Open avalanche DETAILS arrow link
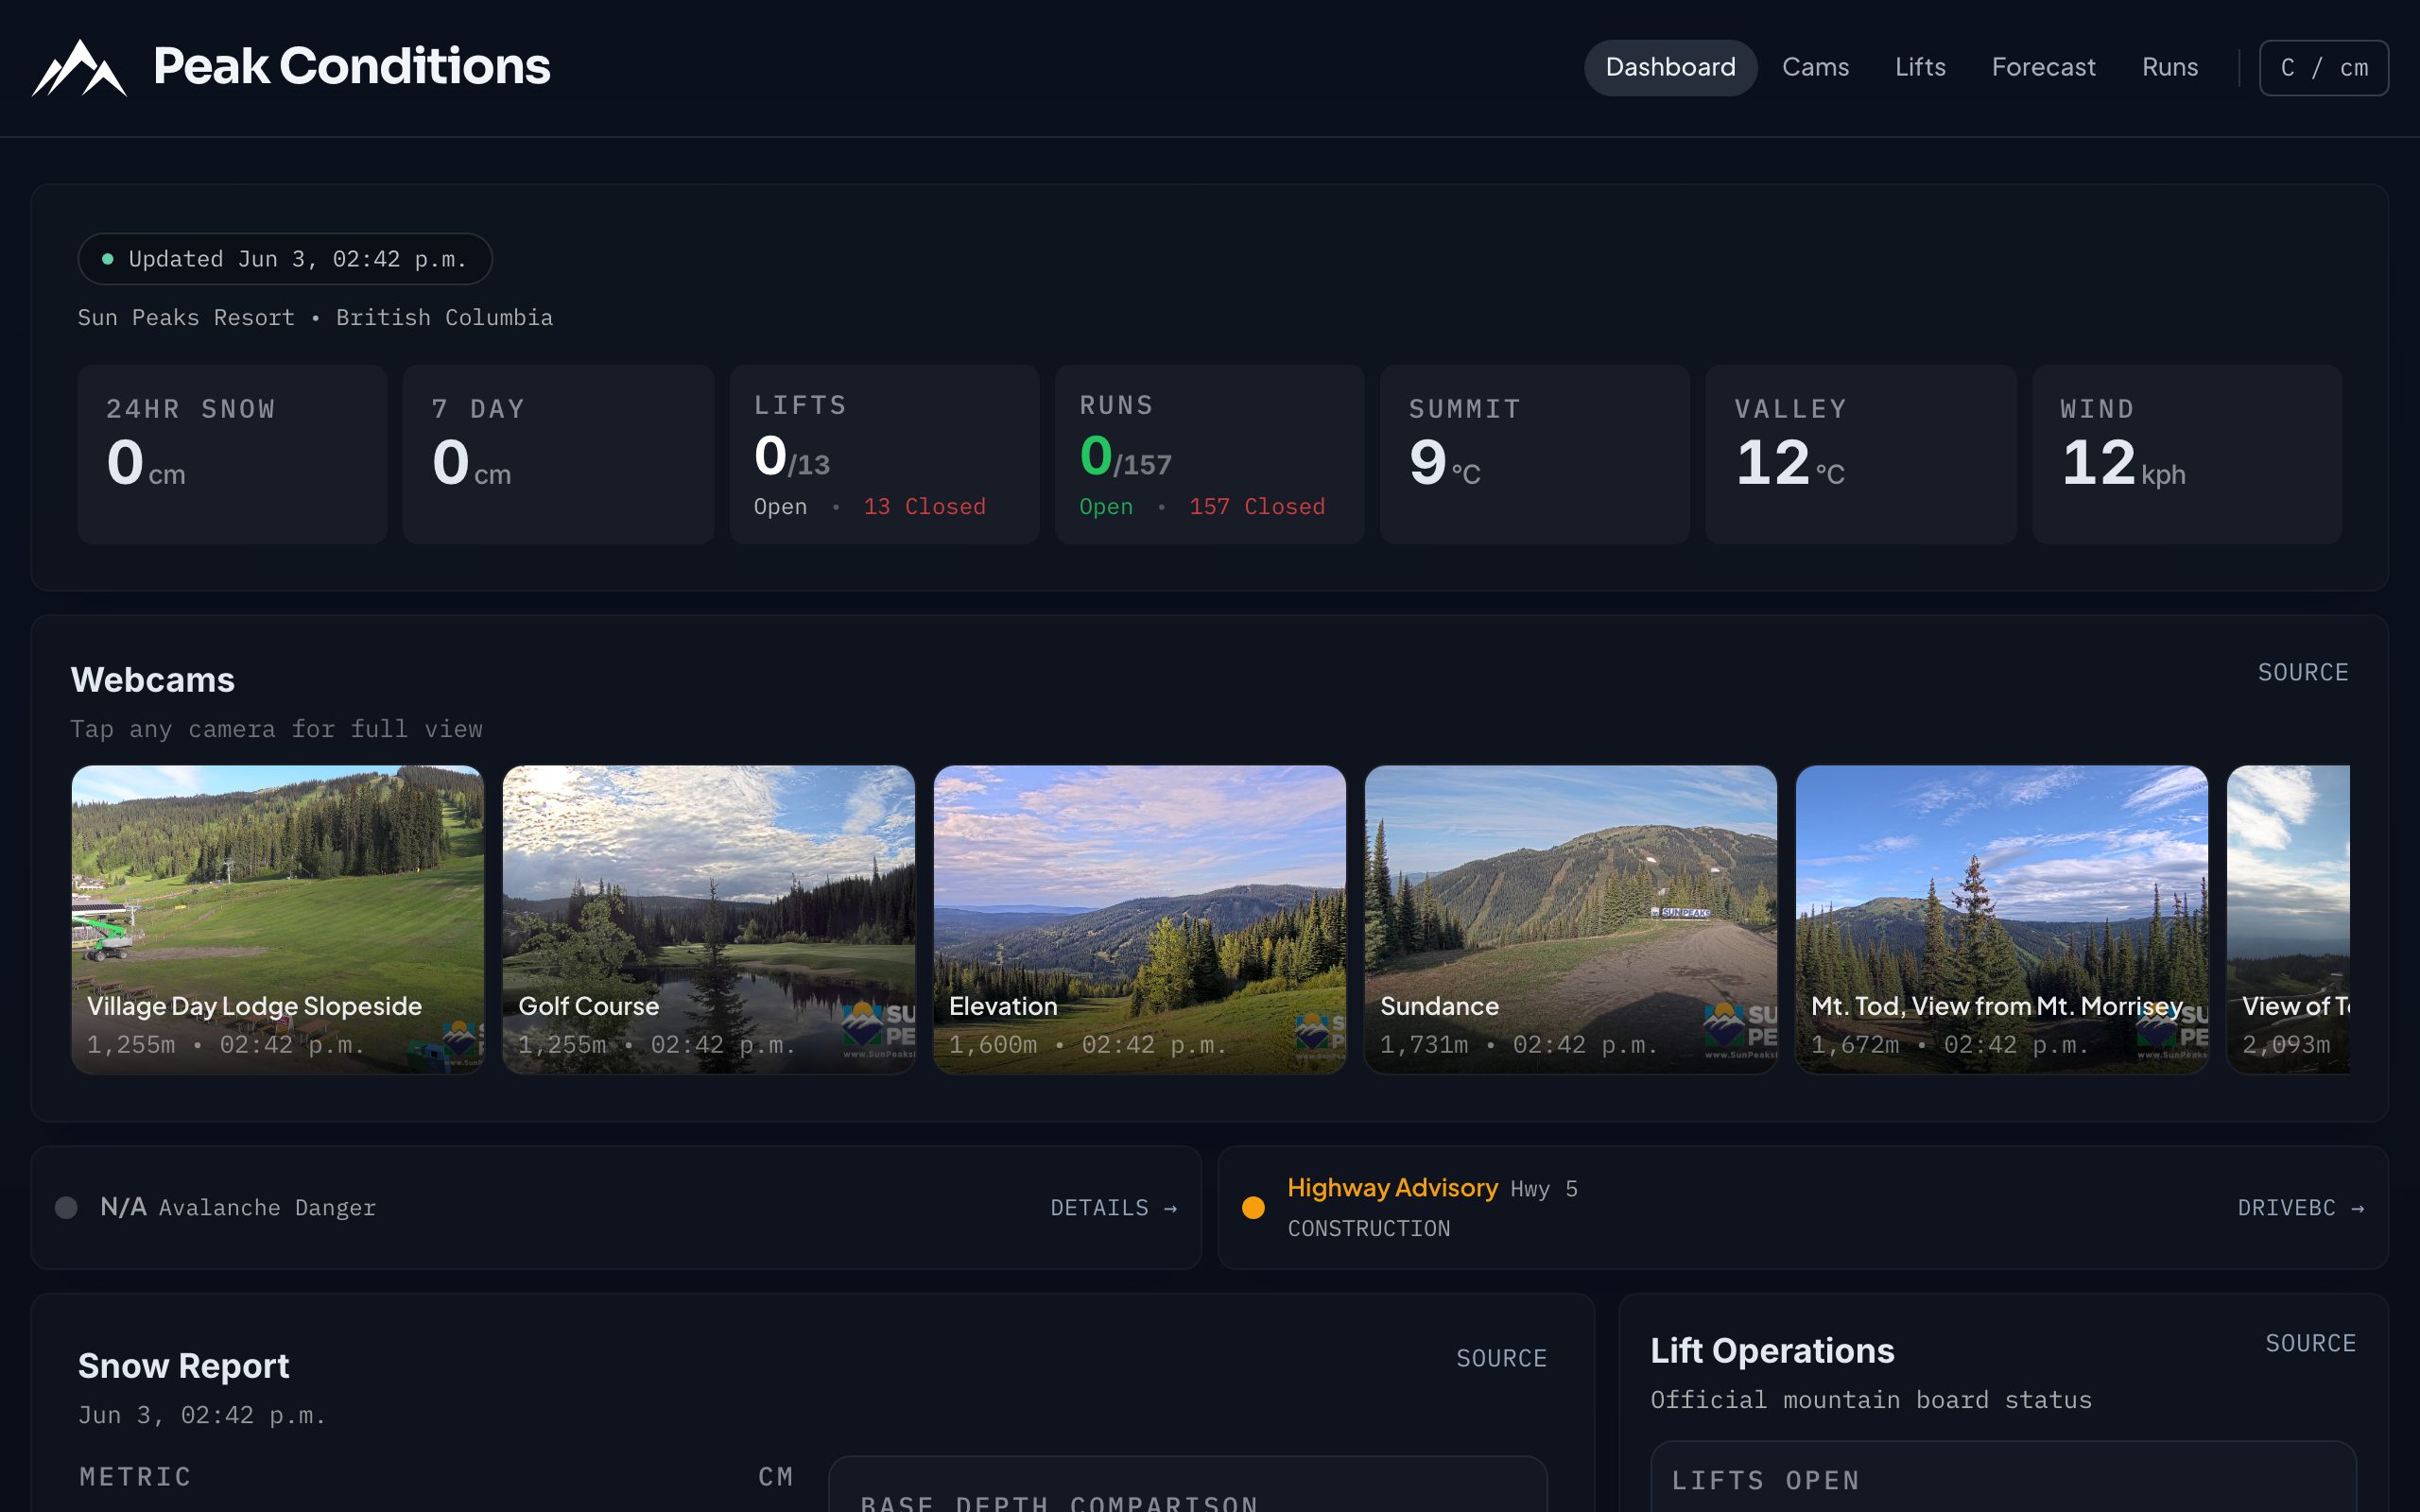The width and height of the screenshot is (2420, 1512). [x=1113, y=1208]
